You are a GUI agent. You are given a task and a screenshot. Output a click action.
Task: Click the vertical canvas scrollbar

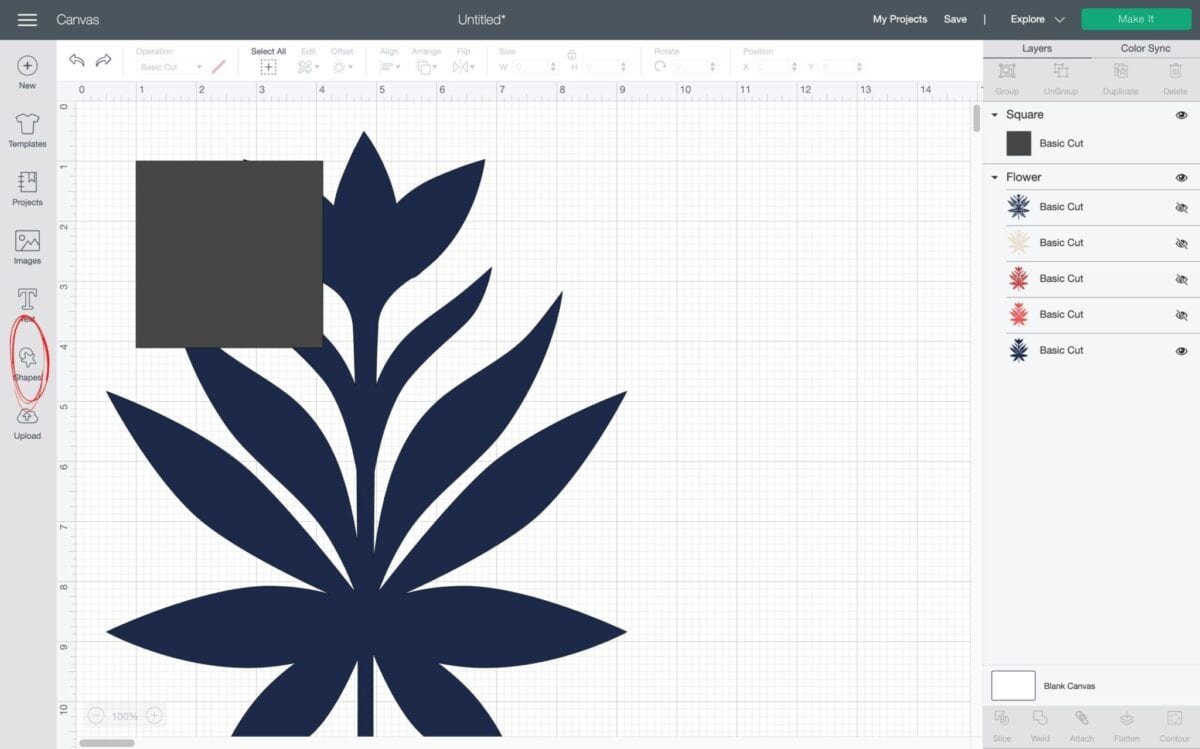tap(977, 118)
